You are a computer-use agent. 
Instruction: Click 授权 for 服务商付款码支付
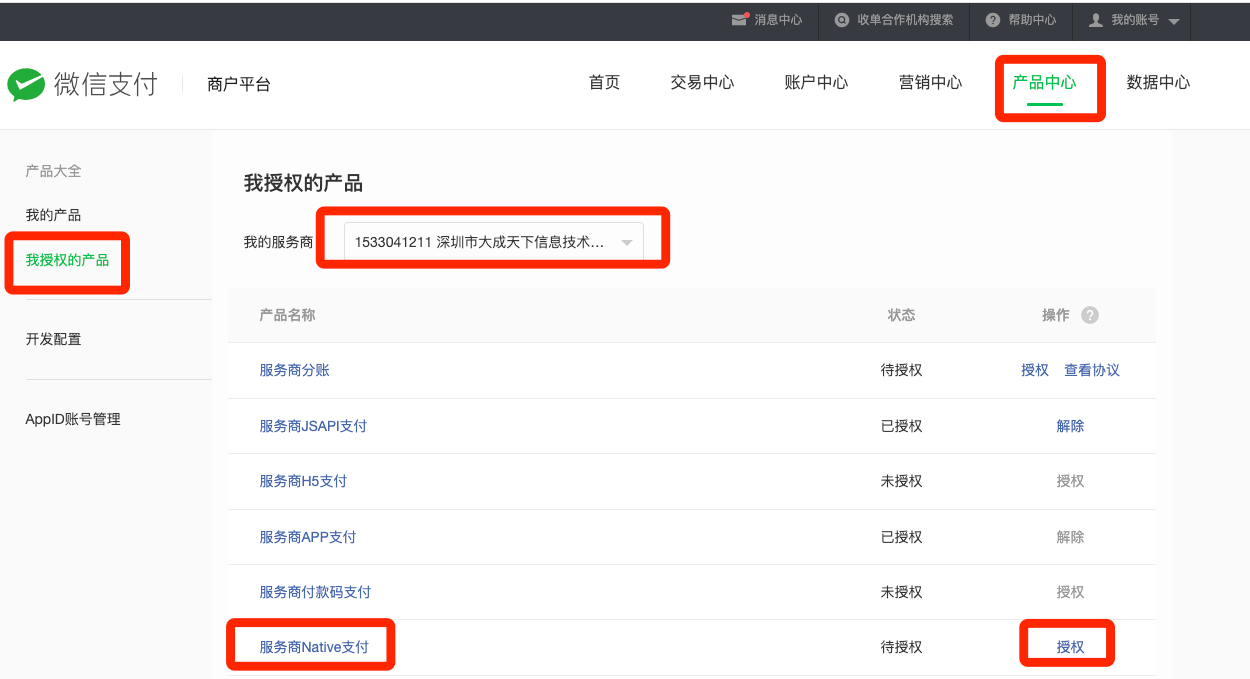tap(1070, 592)
